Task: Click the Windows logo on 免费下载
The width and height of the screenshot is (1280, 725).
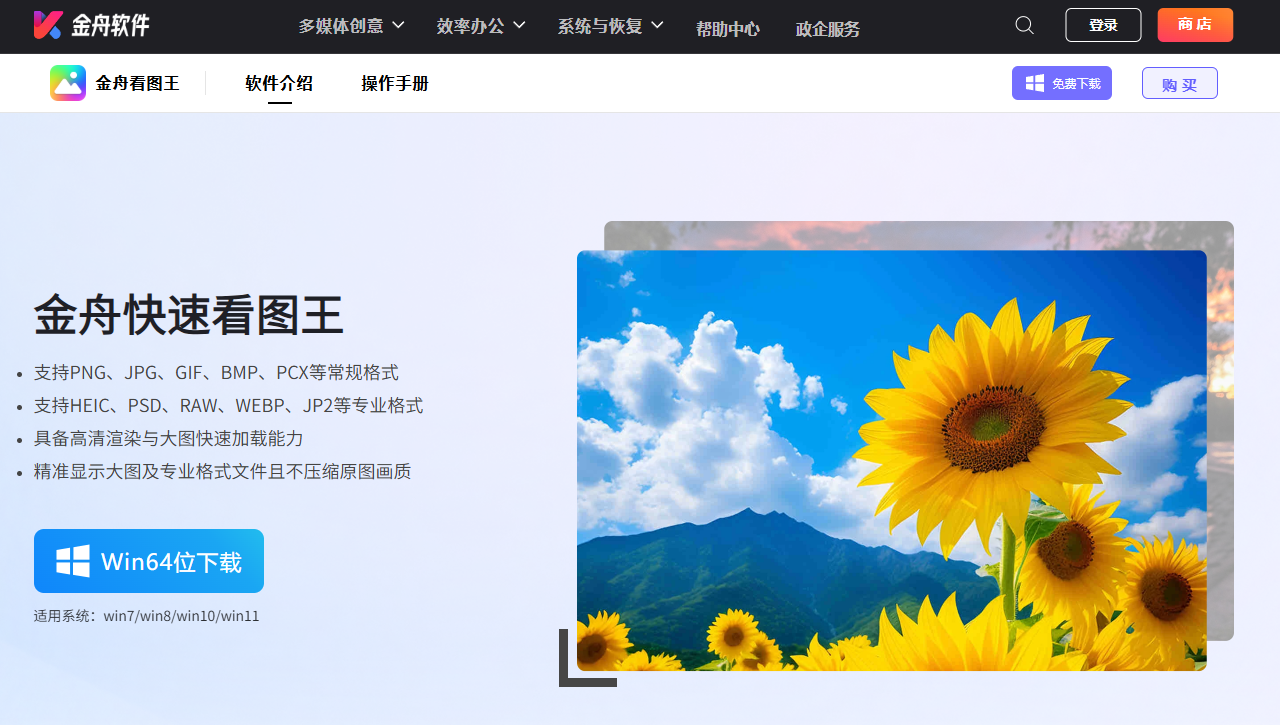Action: (1035, 84)
